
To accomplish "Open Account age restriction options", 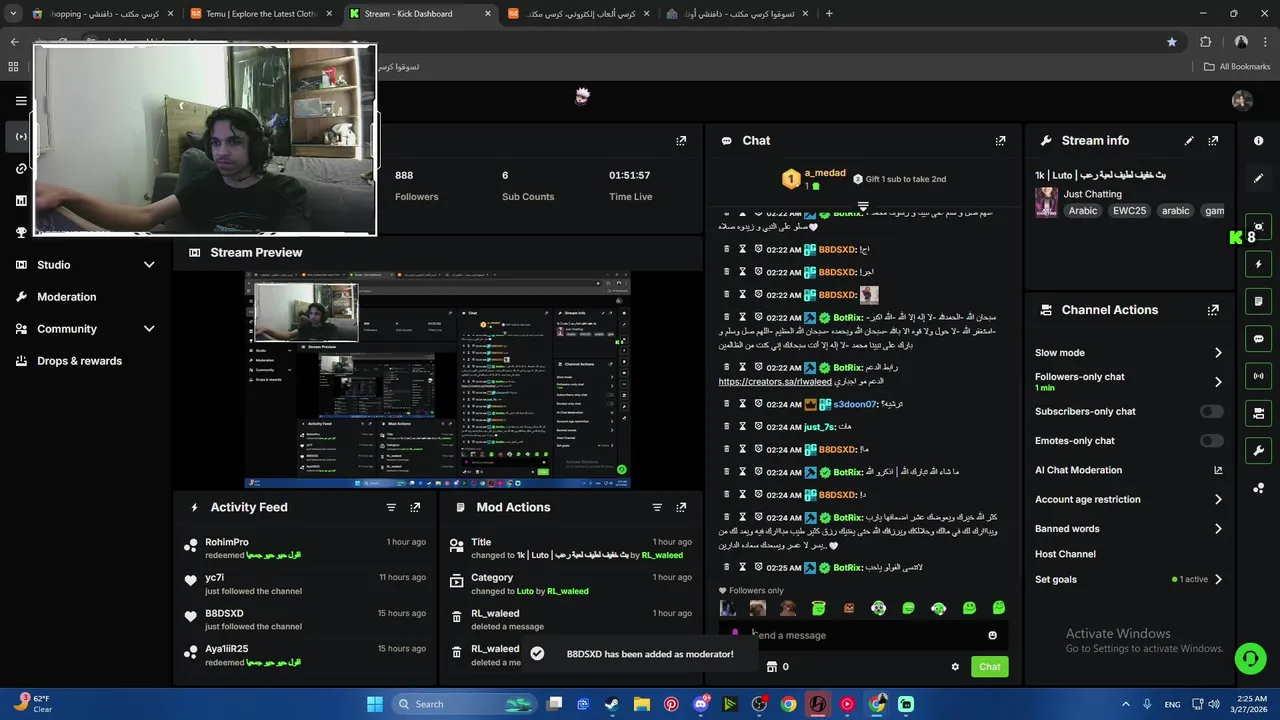I will click(1129, 500).
